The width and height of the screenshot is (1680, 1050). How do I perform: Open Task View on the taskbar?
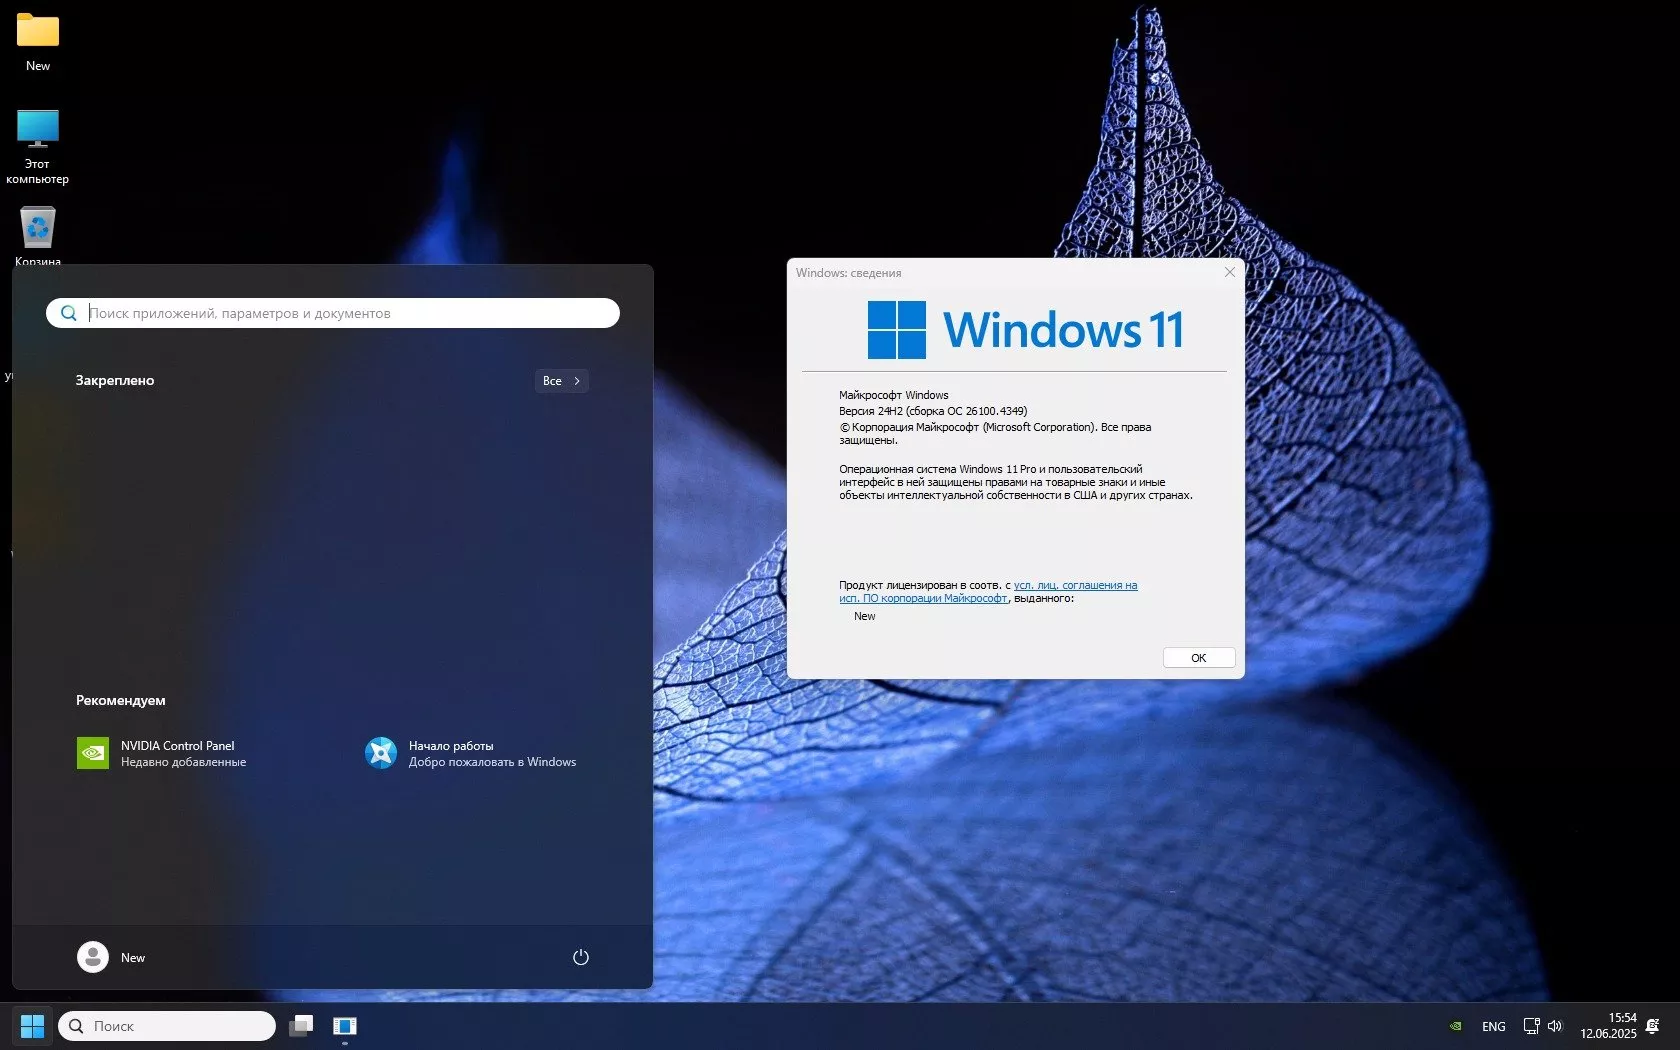pyautogui.click(x=302, y=1026)
